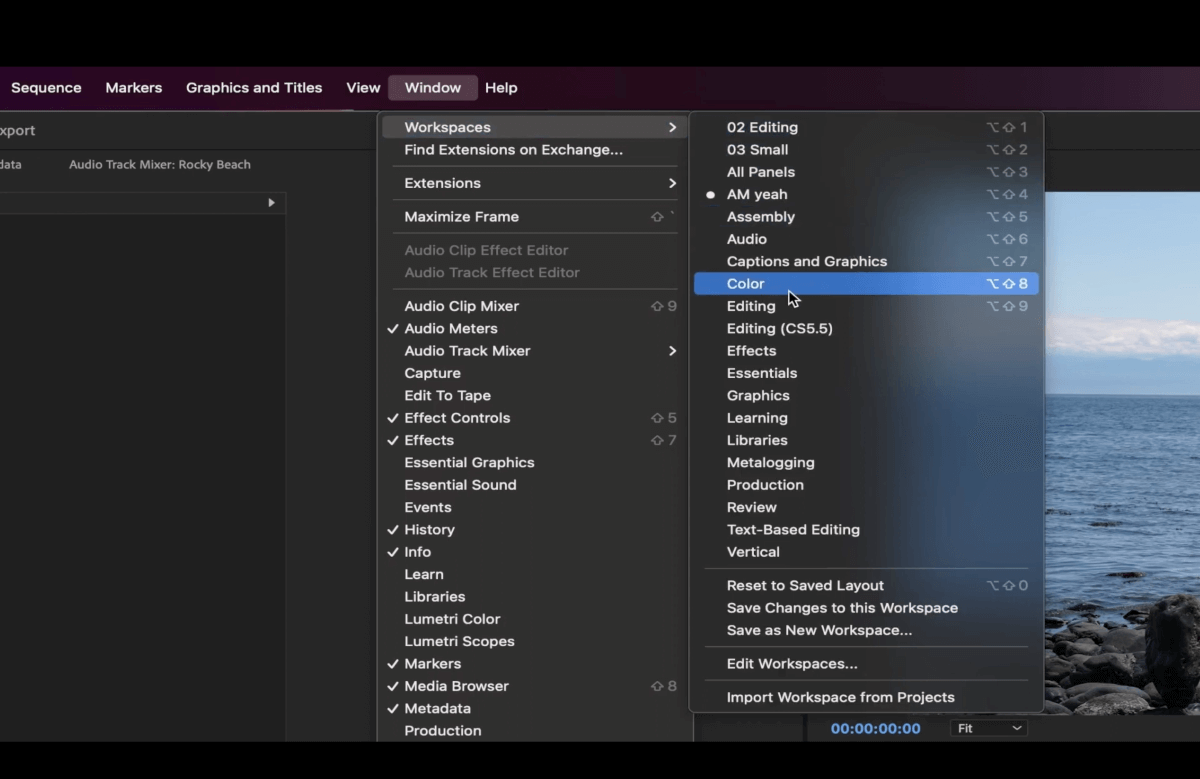This screenshot has height=779, width=1200.
Task: Switch to the Effects workspace
Action: click(866, 351)
